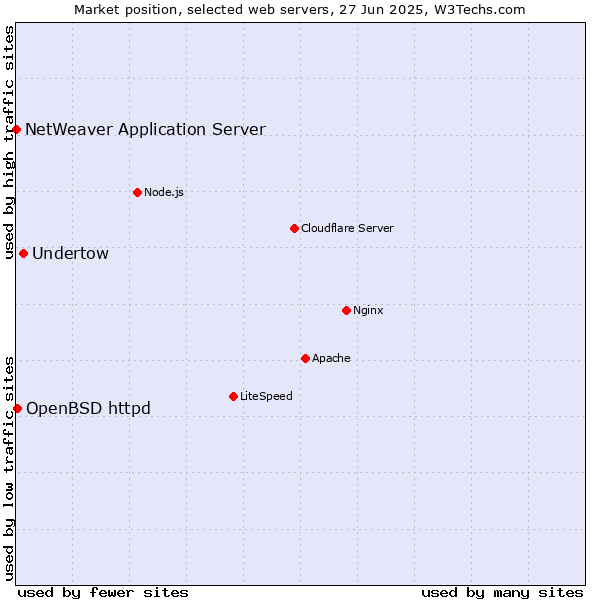
Task: Click the 'NetWeaver Application Server' label
Action: pyautogui.click(x=145, y=130)
